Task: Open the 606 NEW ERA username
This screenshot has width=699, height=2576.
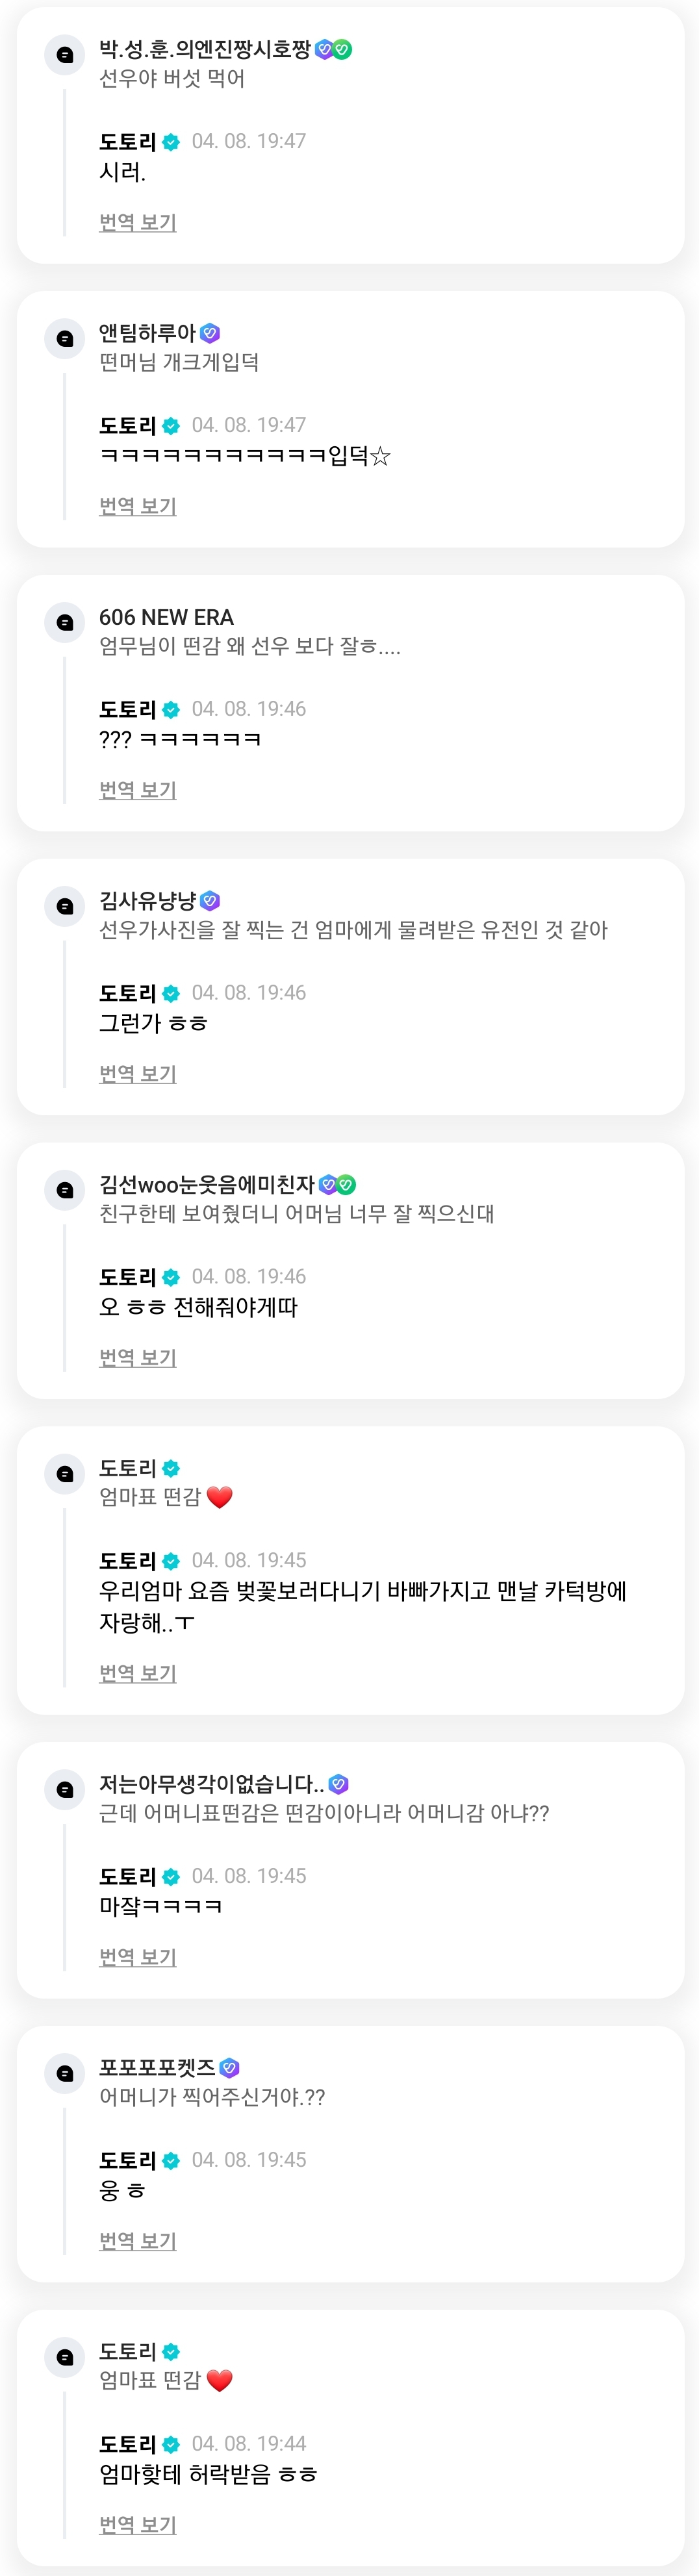Action: point(166,617)
